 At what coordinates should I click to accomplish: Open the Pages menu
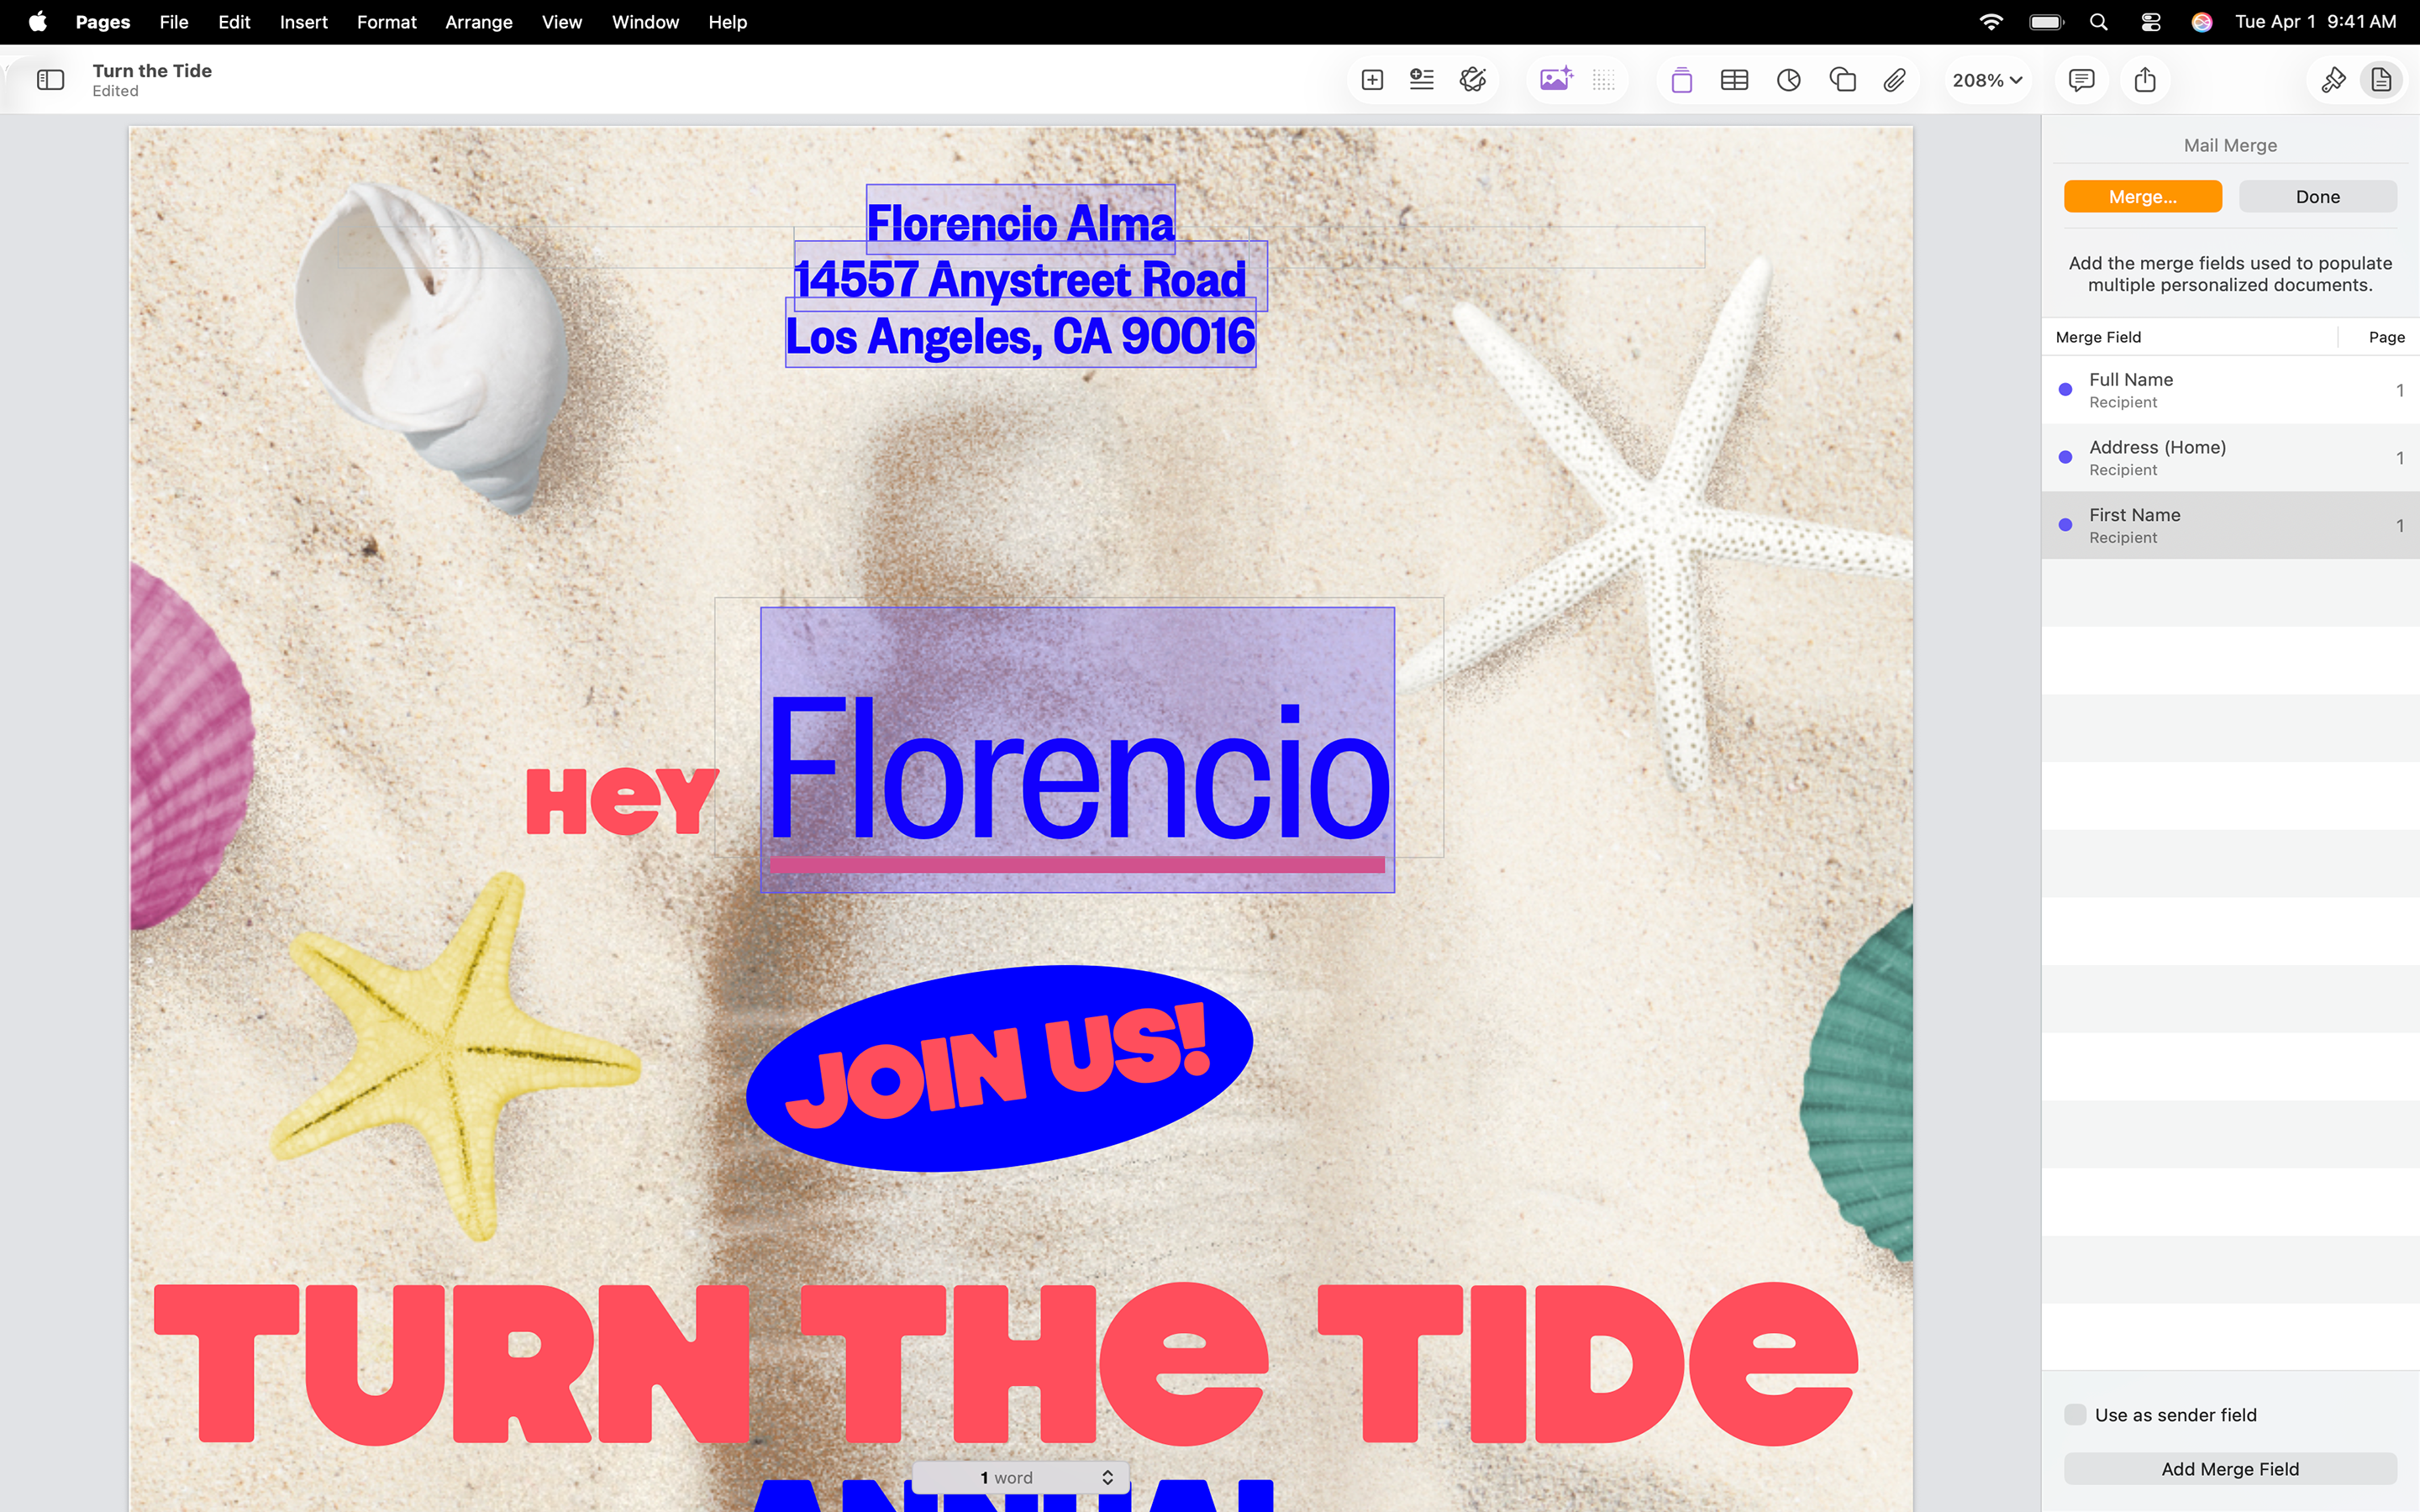click(102, 22)
